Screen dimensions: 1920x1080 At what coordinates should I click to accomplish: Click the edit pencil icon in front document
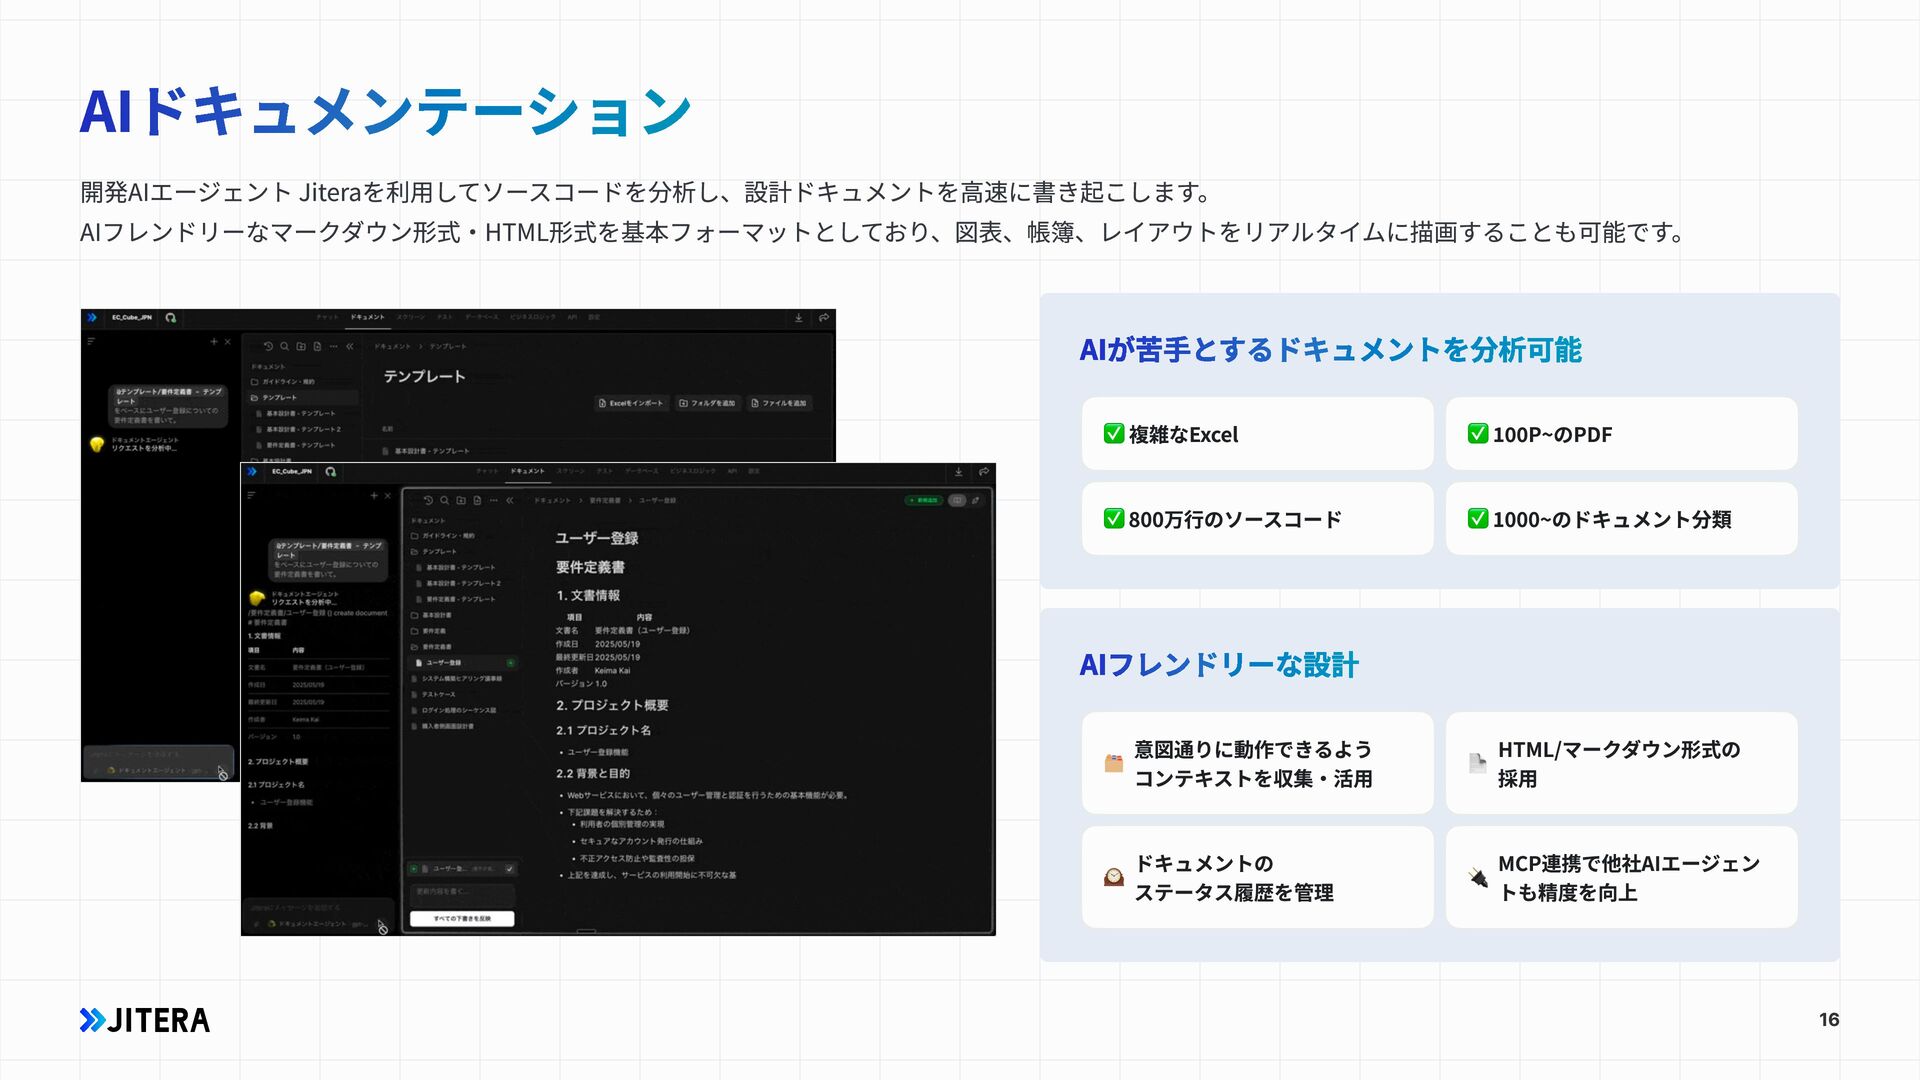coord(976,500)
